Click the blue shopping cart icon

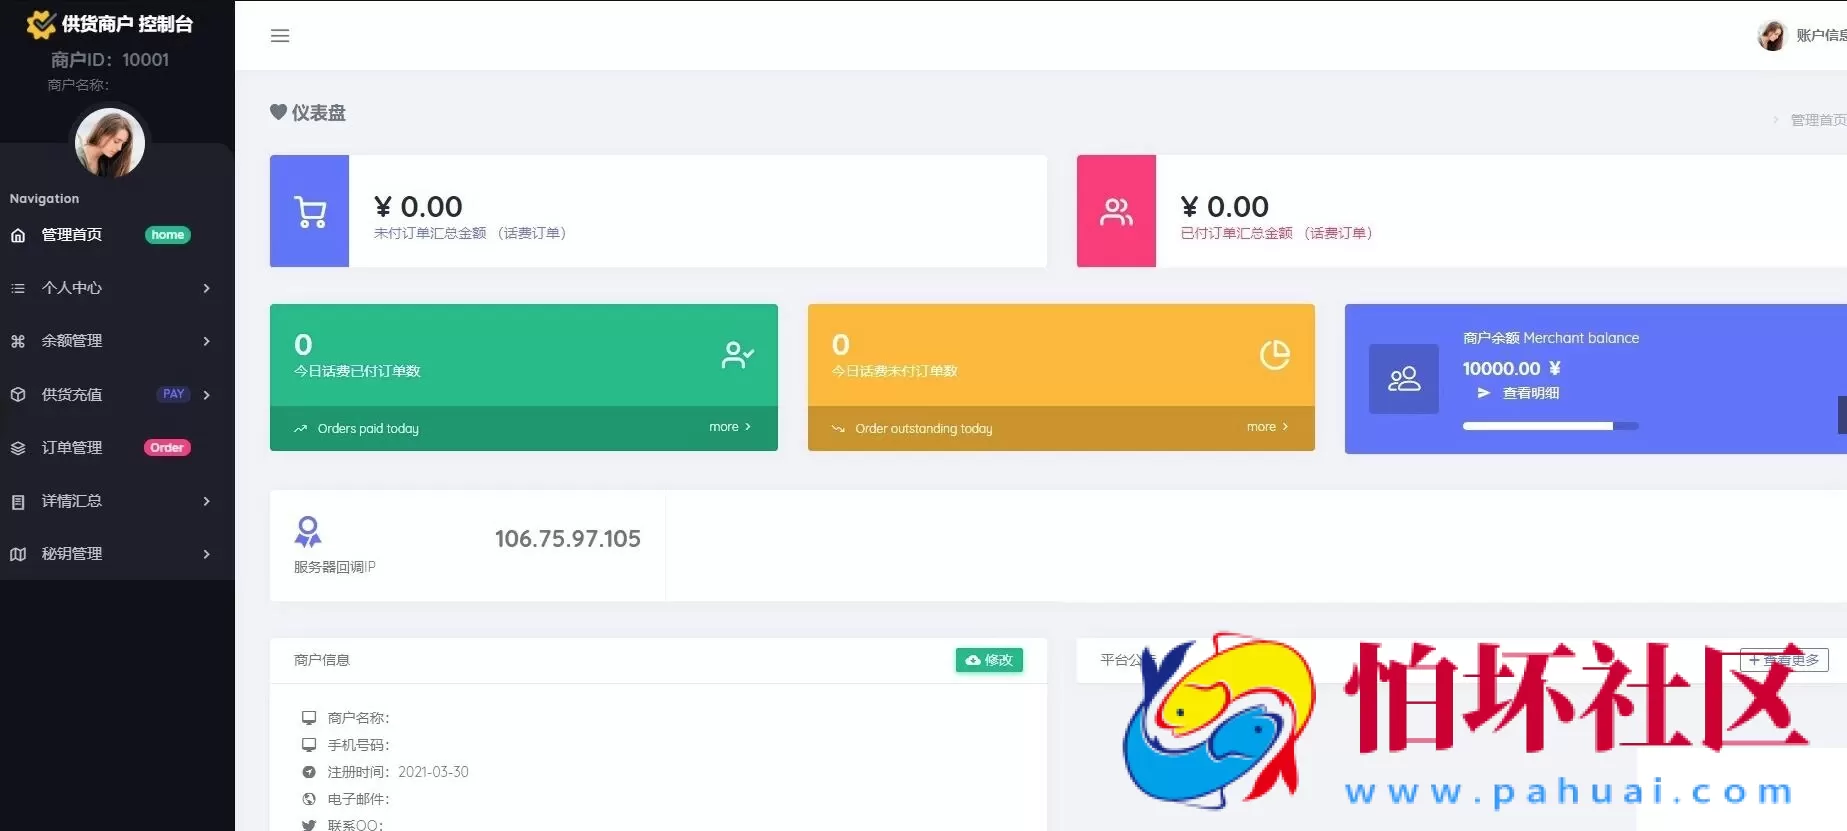coord(310,211)
